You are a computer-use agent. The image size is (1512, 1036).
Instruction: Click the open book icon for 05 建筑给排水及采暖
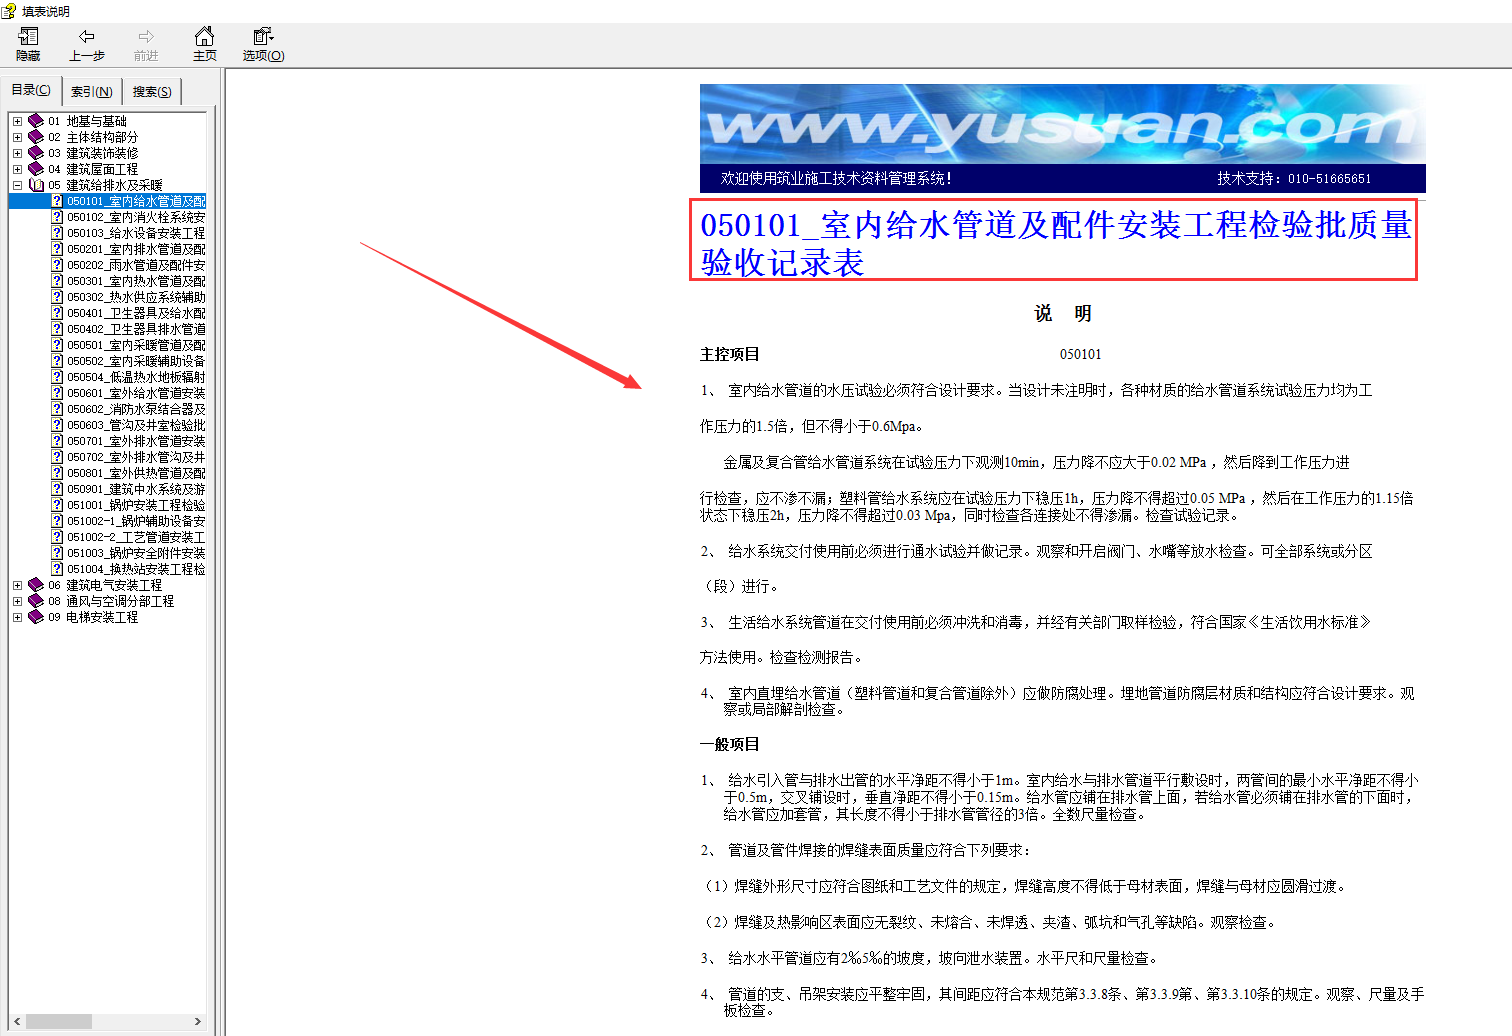36,185
